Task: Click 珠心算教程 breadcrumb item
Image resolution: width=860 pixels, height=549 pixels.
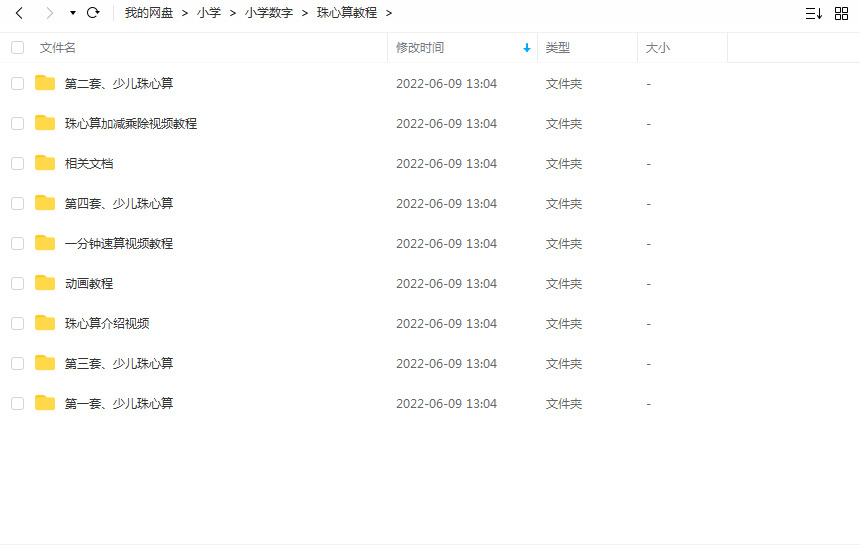Action: (x=347, y=13)
